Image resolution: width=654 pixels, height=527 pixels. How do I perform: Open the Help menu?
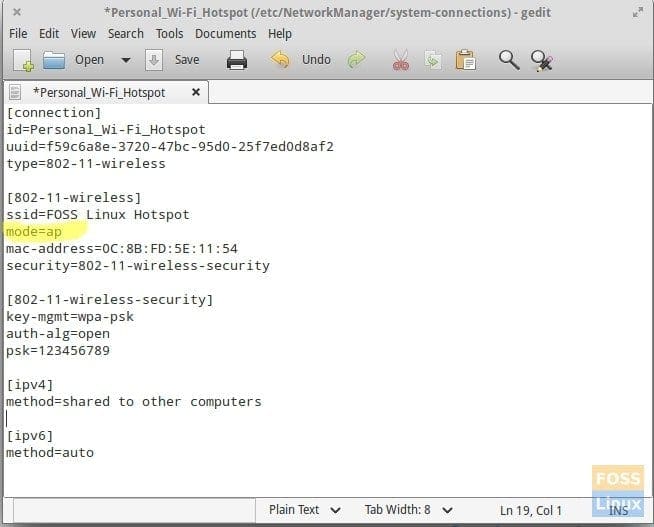click(279, 33)
